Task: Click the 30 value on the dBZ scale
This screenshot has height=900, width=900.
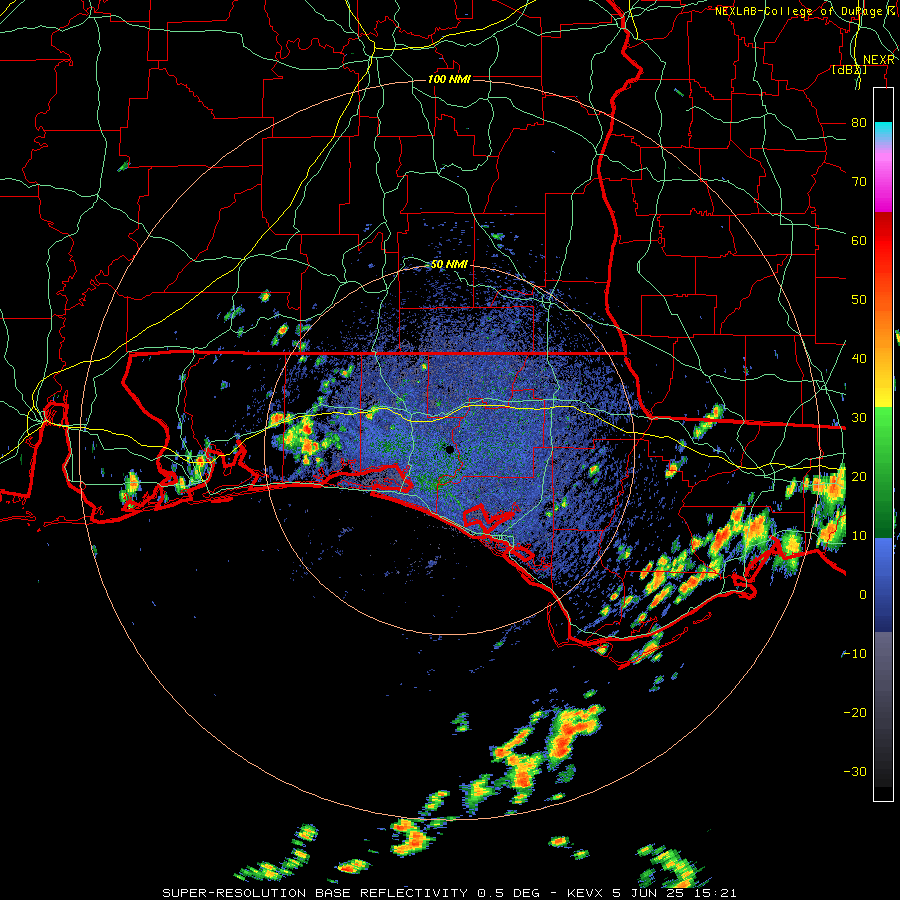Action: point(859,418)
